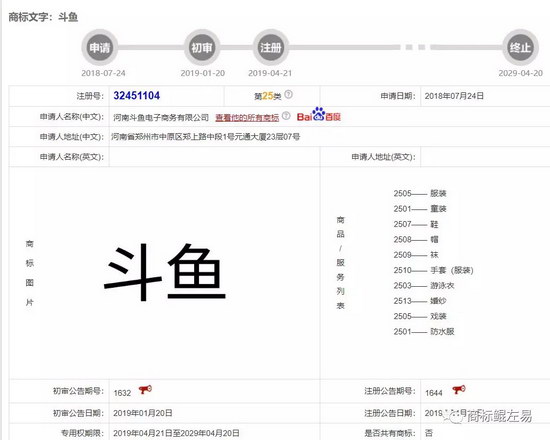Click exclusive rights period 2019年04月21日至2029年04月20日
The width and height of the screenshot is (550, 440).
176,433
